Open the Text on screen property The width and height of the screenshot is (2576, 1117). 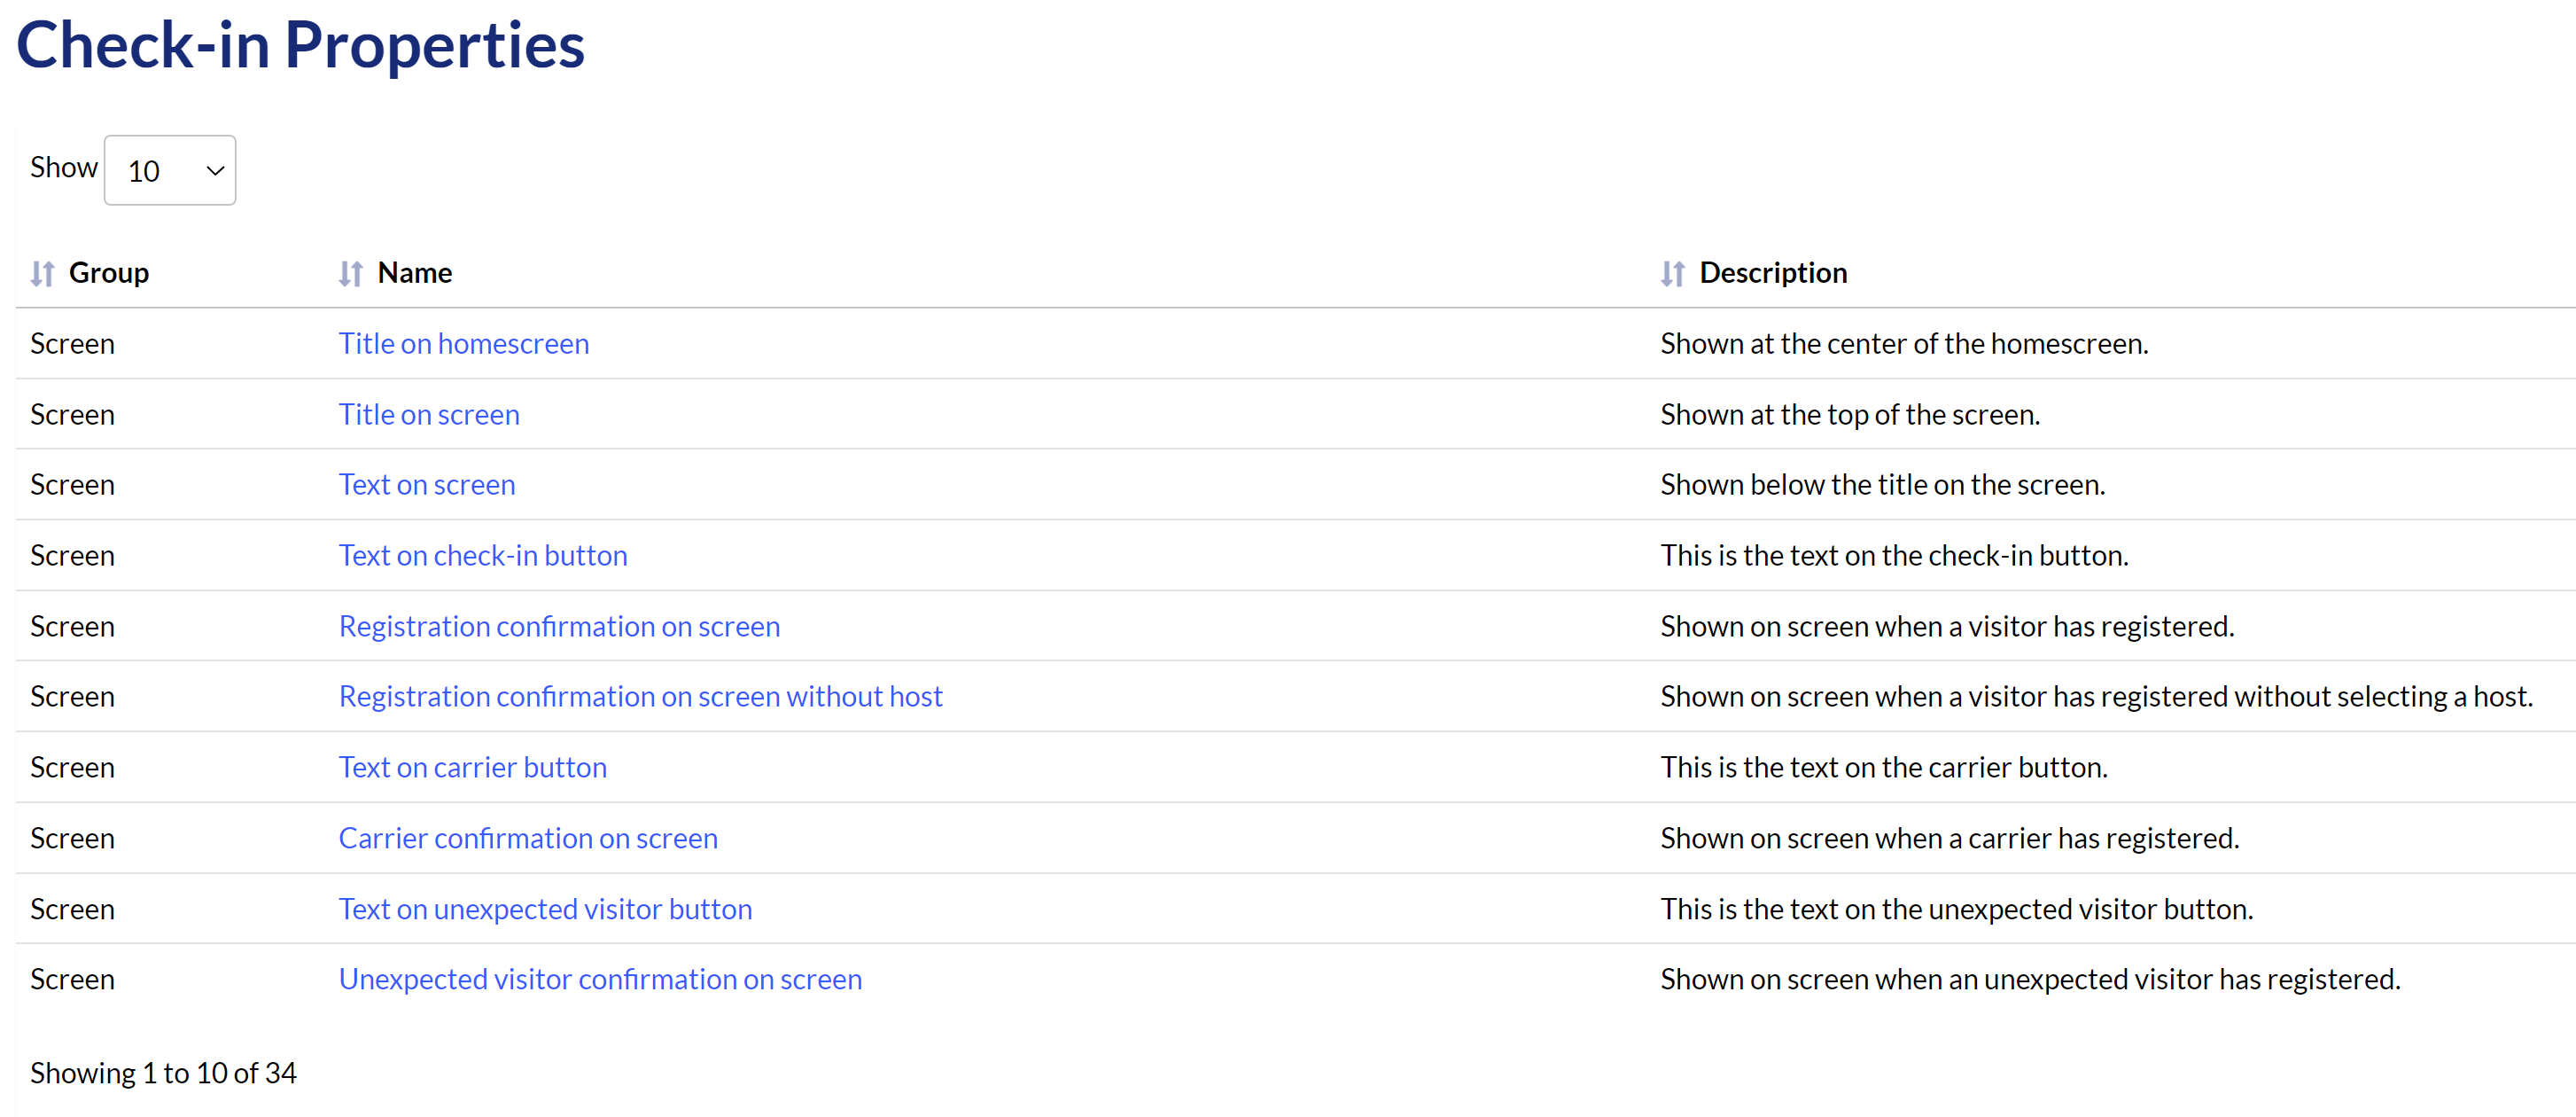coord(426,485)
